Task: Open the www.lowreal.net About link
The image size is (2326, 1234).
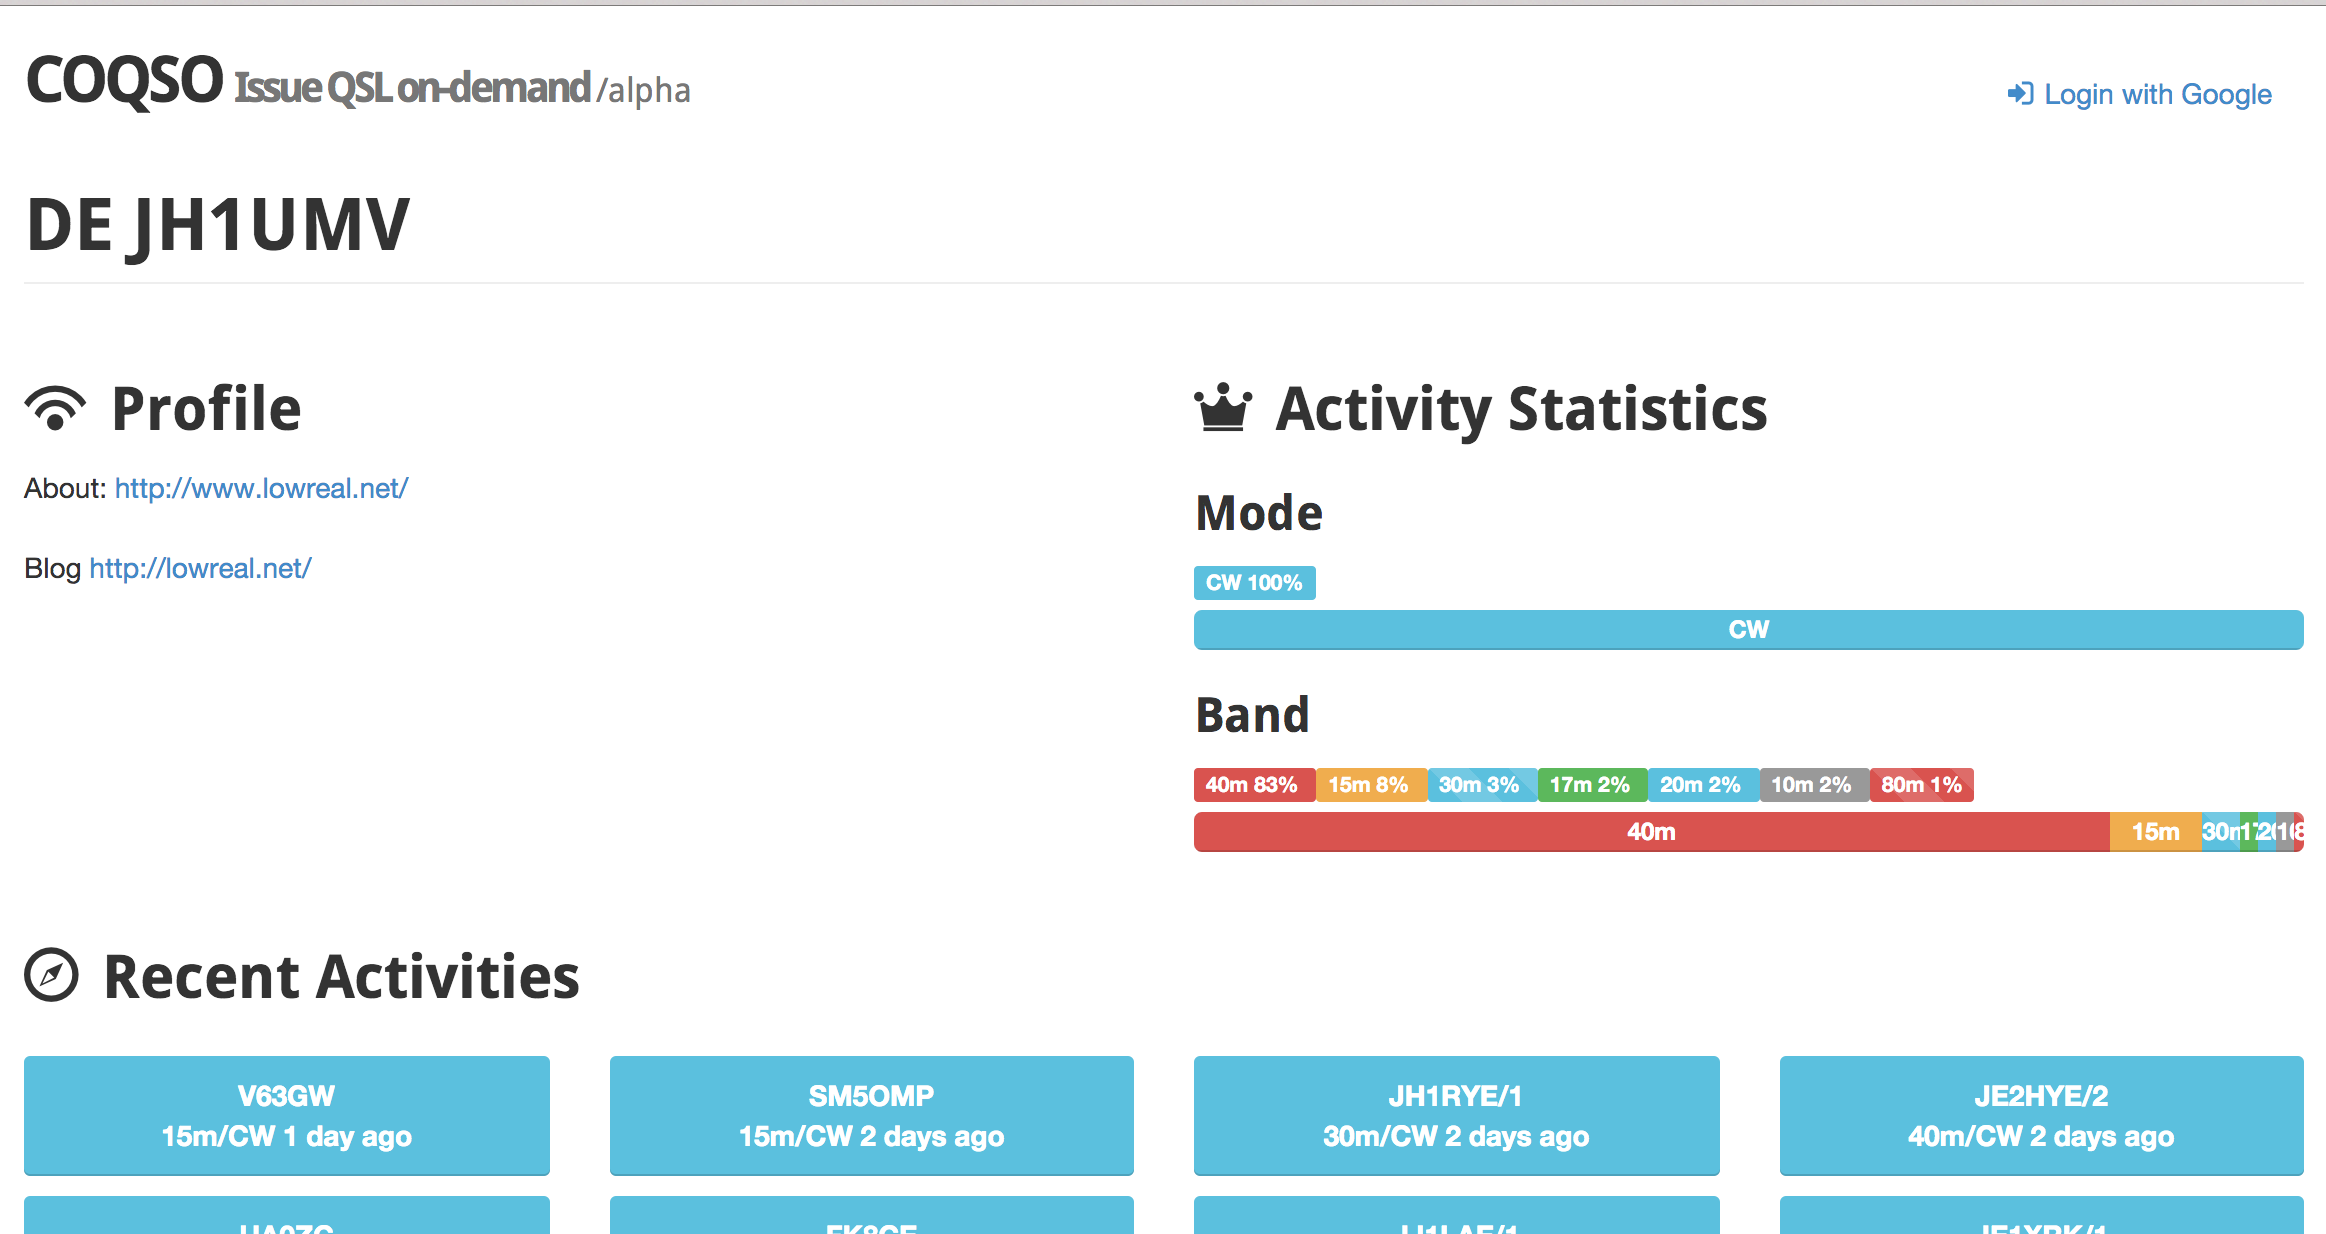Action: pos(261,488)
